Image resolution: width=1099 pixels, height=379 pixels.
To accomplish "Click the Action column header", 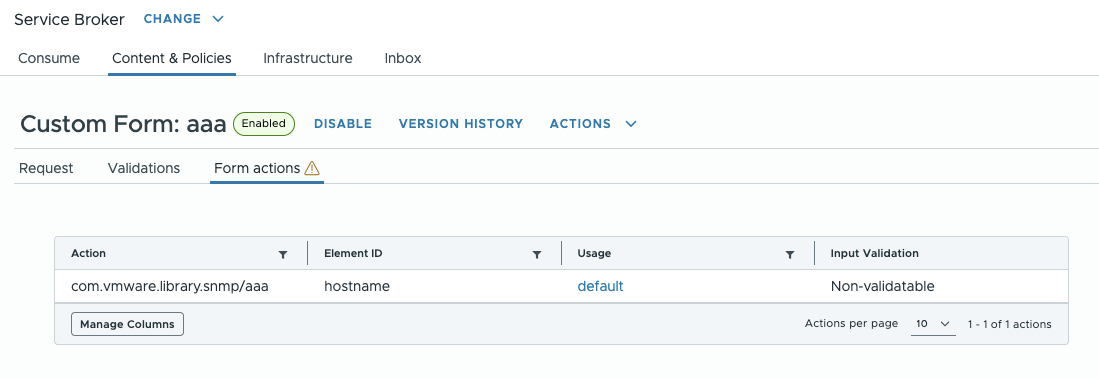I will [x=89, y=254].
